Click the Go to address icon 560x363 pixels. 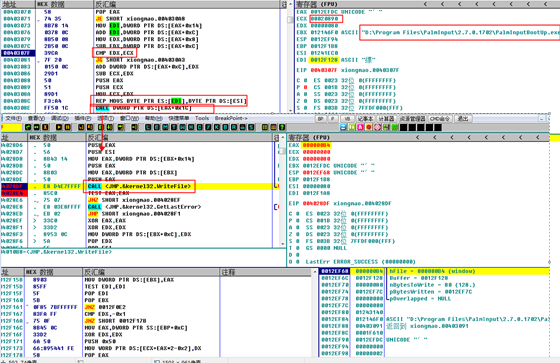pos(134,127)
